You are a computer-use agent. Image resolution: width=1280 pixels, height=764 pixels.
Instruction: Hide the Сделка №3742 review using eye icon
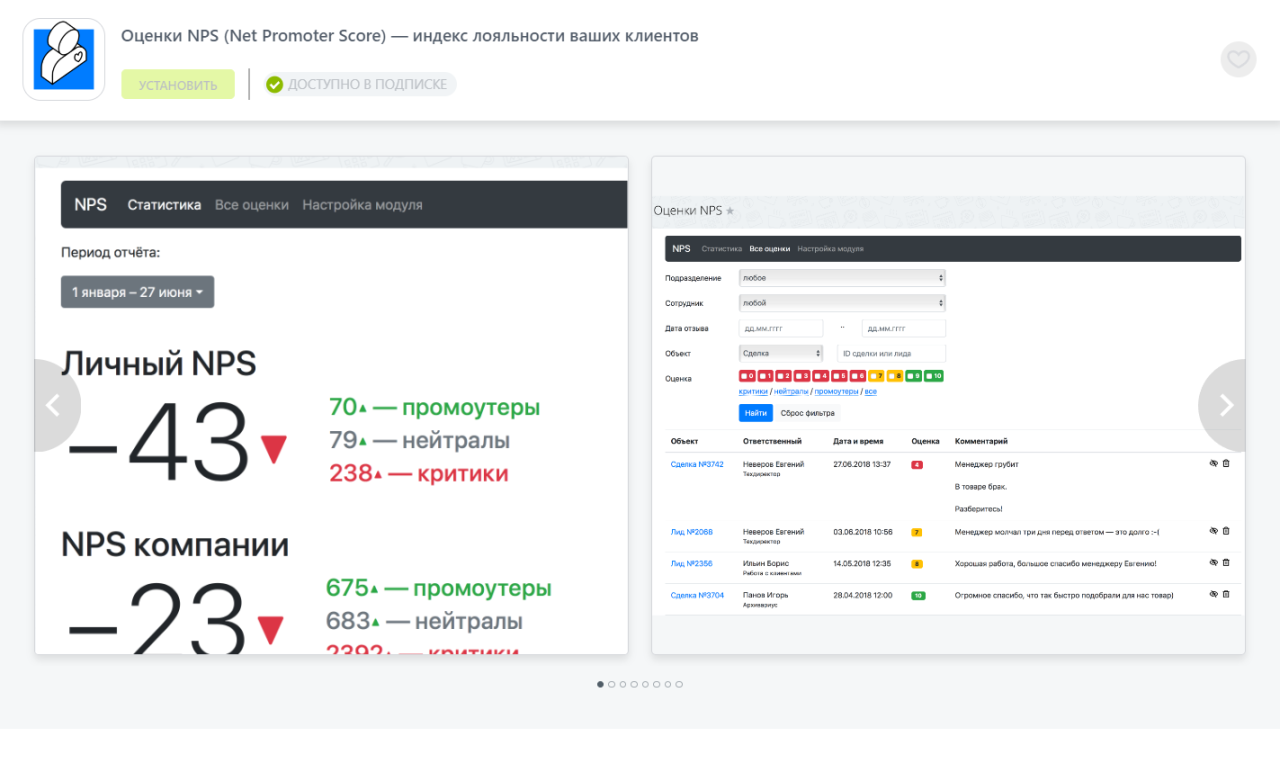pos(1213,464)
